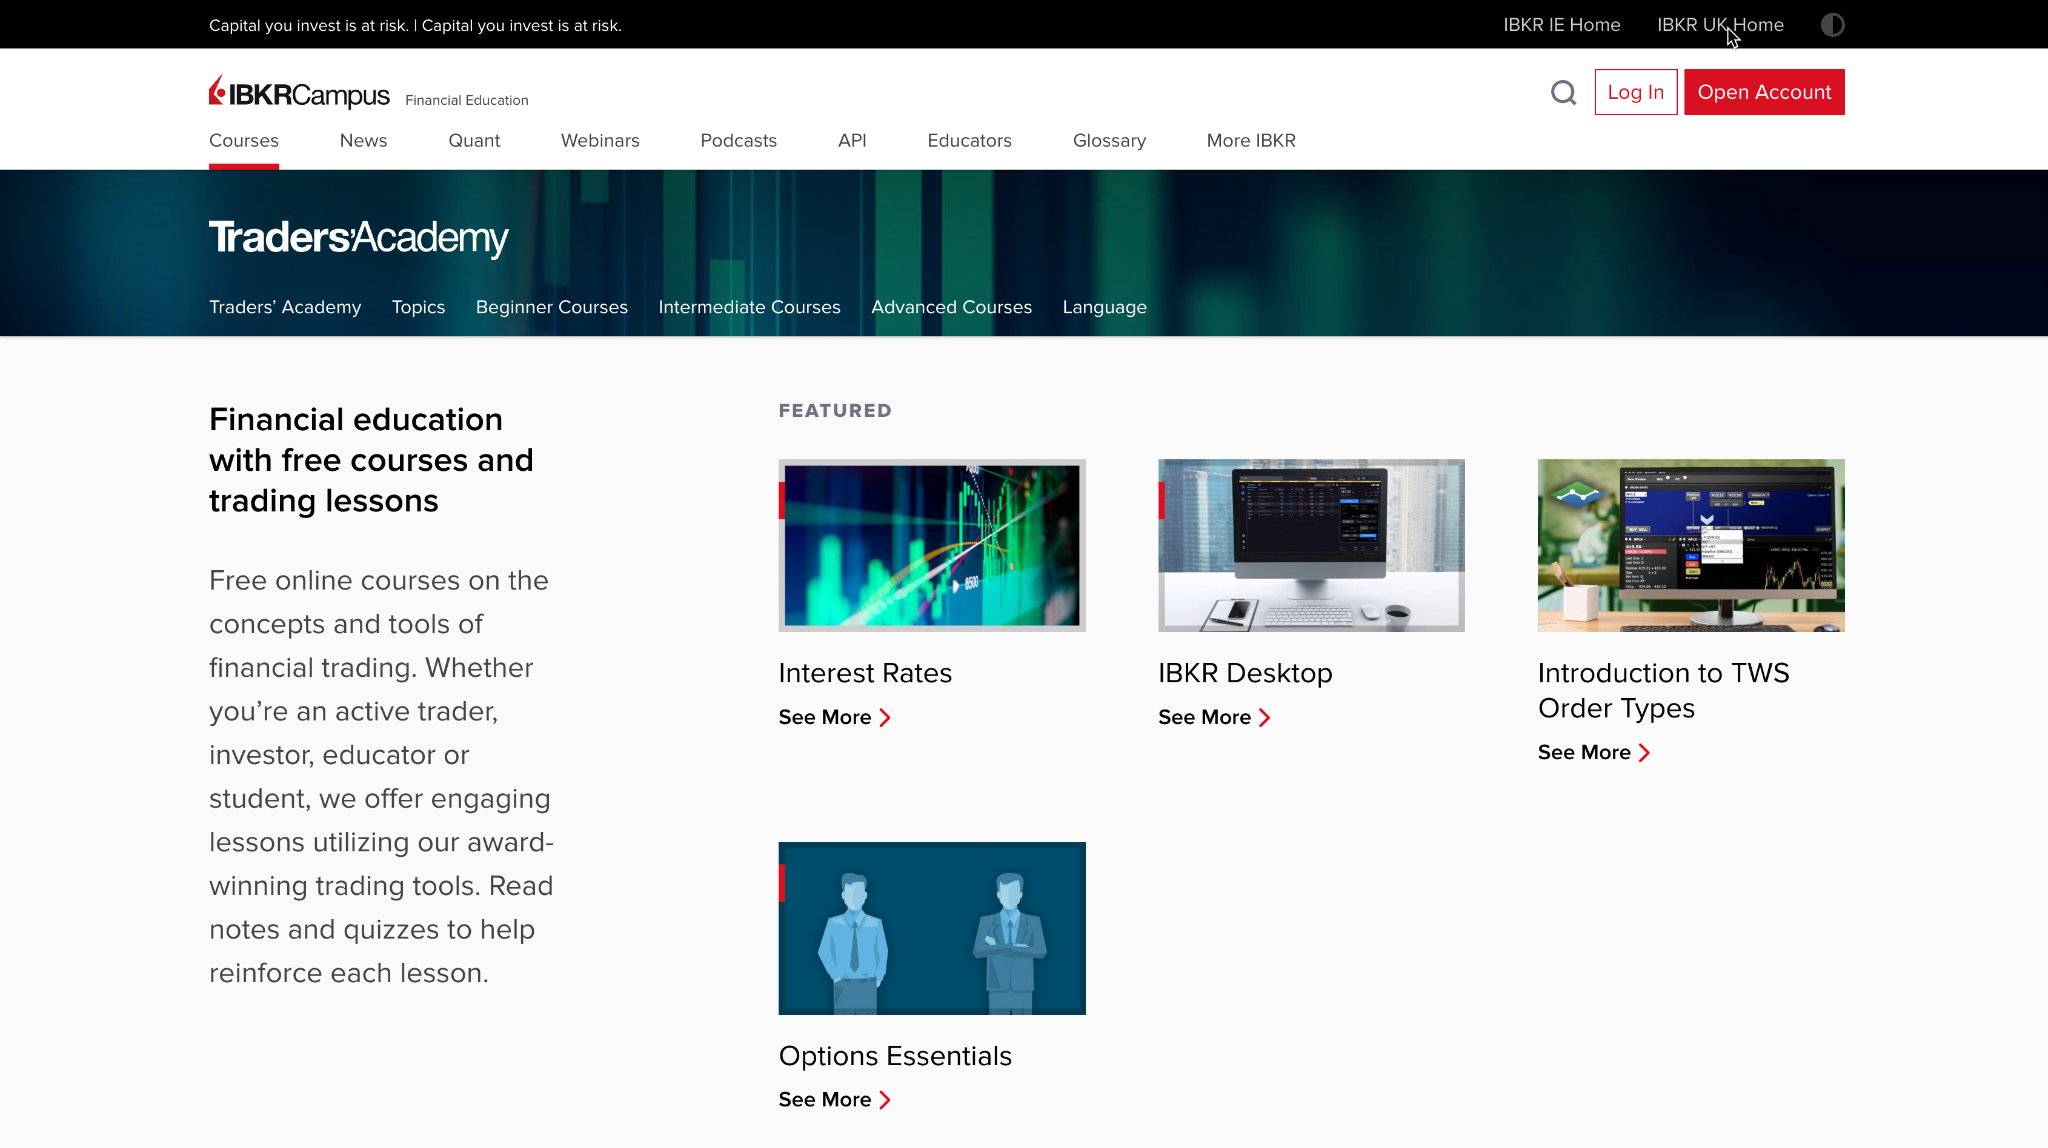
Task: Open the Glossary menu item
Action: point(1109,141)
